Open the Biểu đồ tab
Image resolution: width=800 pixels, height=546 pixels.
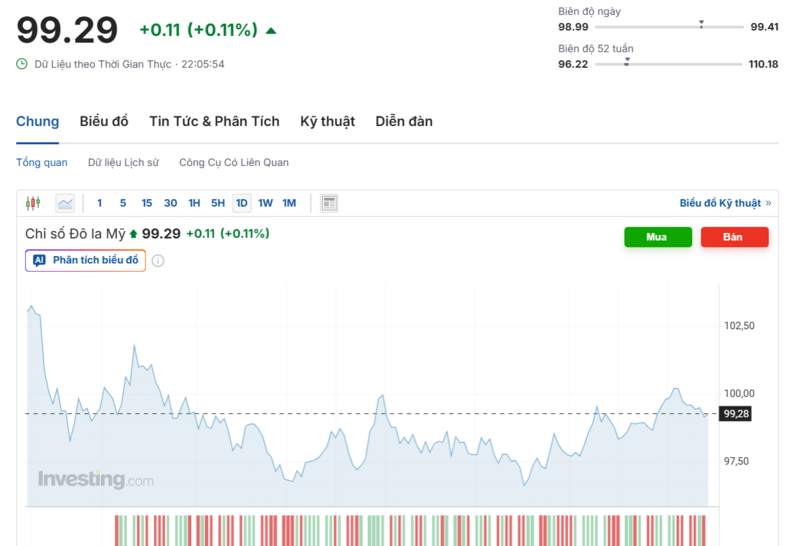point(104,121)
